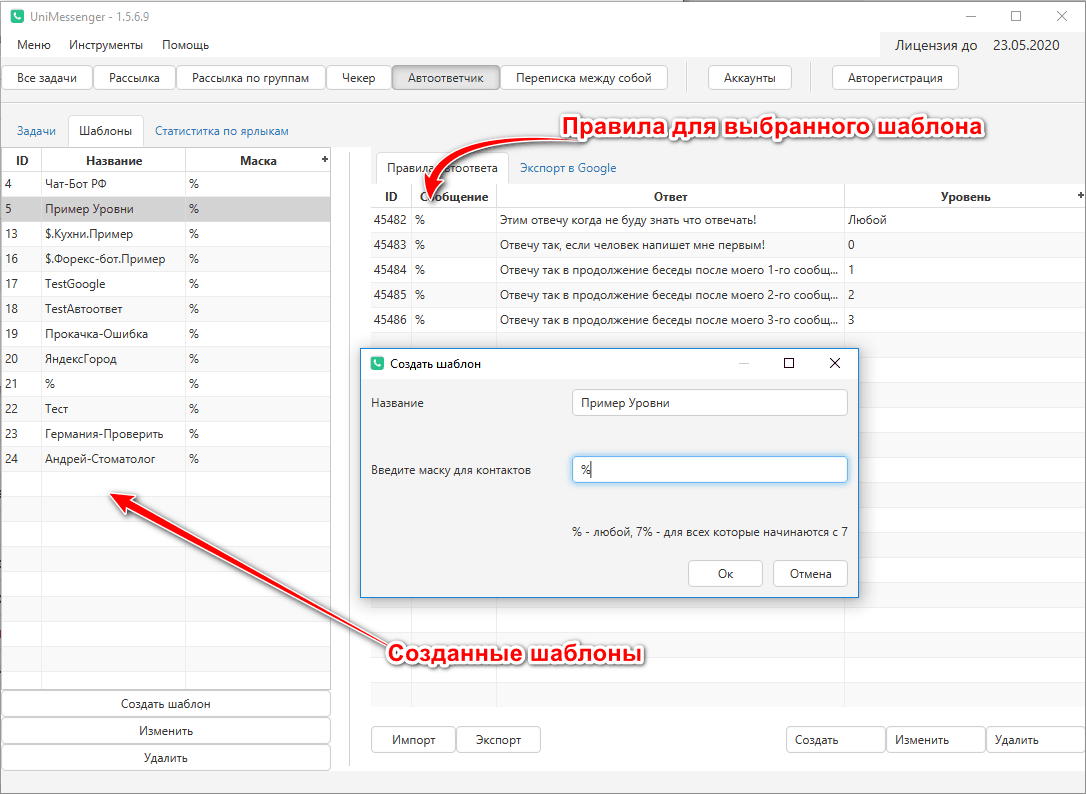Switch to the Задачи tab

point(36,131)
